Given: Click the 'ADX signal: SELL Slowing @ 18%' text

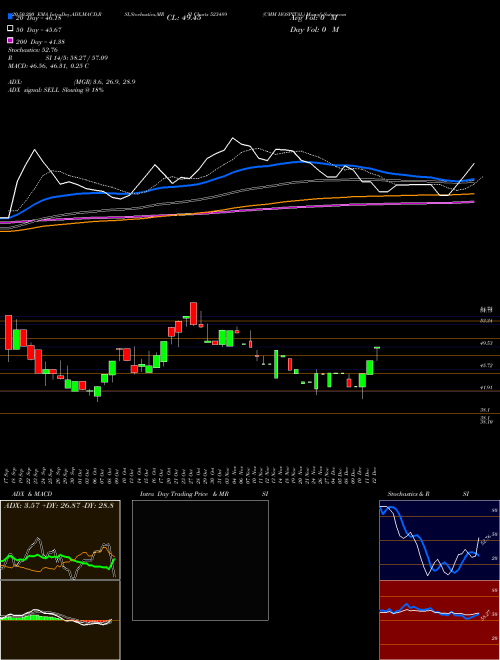Looking at the screenshot, I should tap(56, 90).
